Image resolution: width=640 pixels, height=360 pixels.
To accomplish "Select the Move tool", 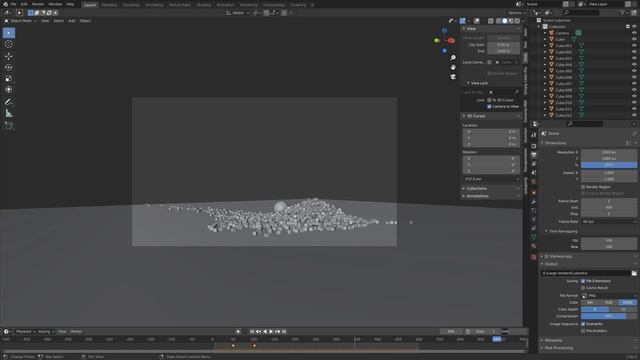I will [9, 56].
